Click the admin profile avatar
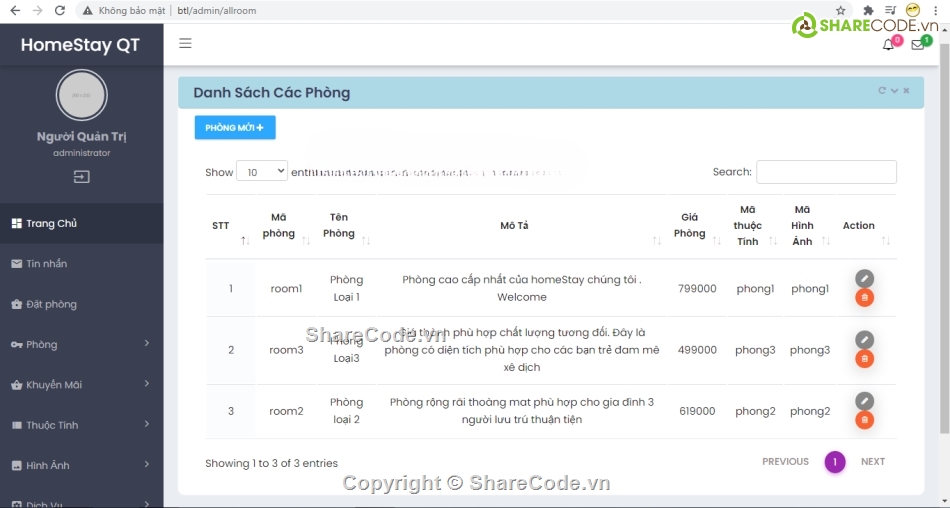Screen dimensions: 950x508 click(81, 95)
